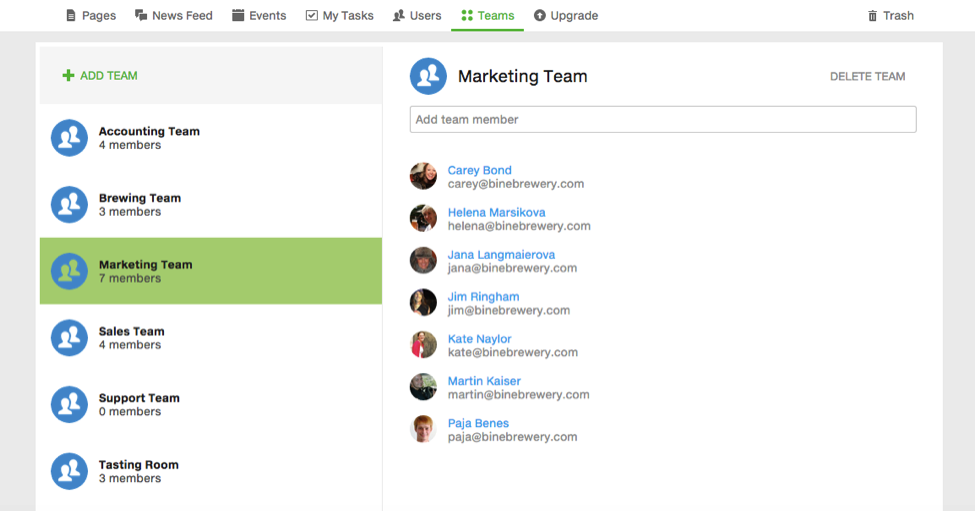
Task: Click the Brewing Team group icon
Action: tap(69, 205)
